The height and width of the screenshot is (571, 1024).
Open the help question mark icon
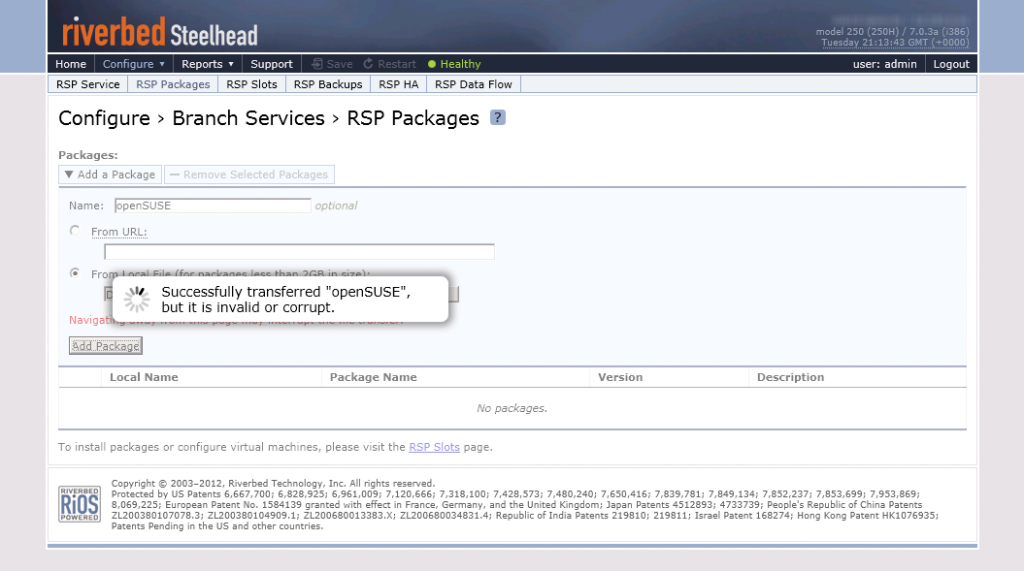498,118
